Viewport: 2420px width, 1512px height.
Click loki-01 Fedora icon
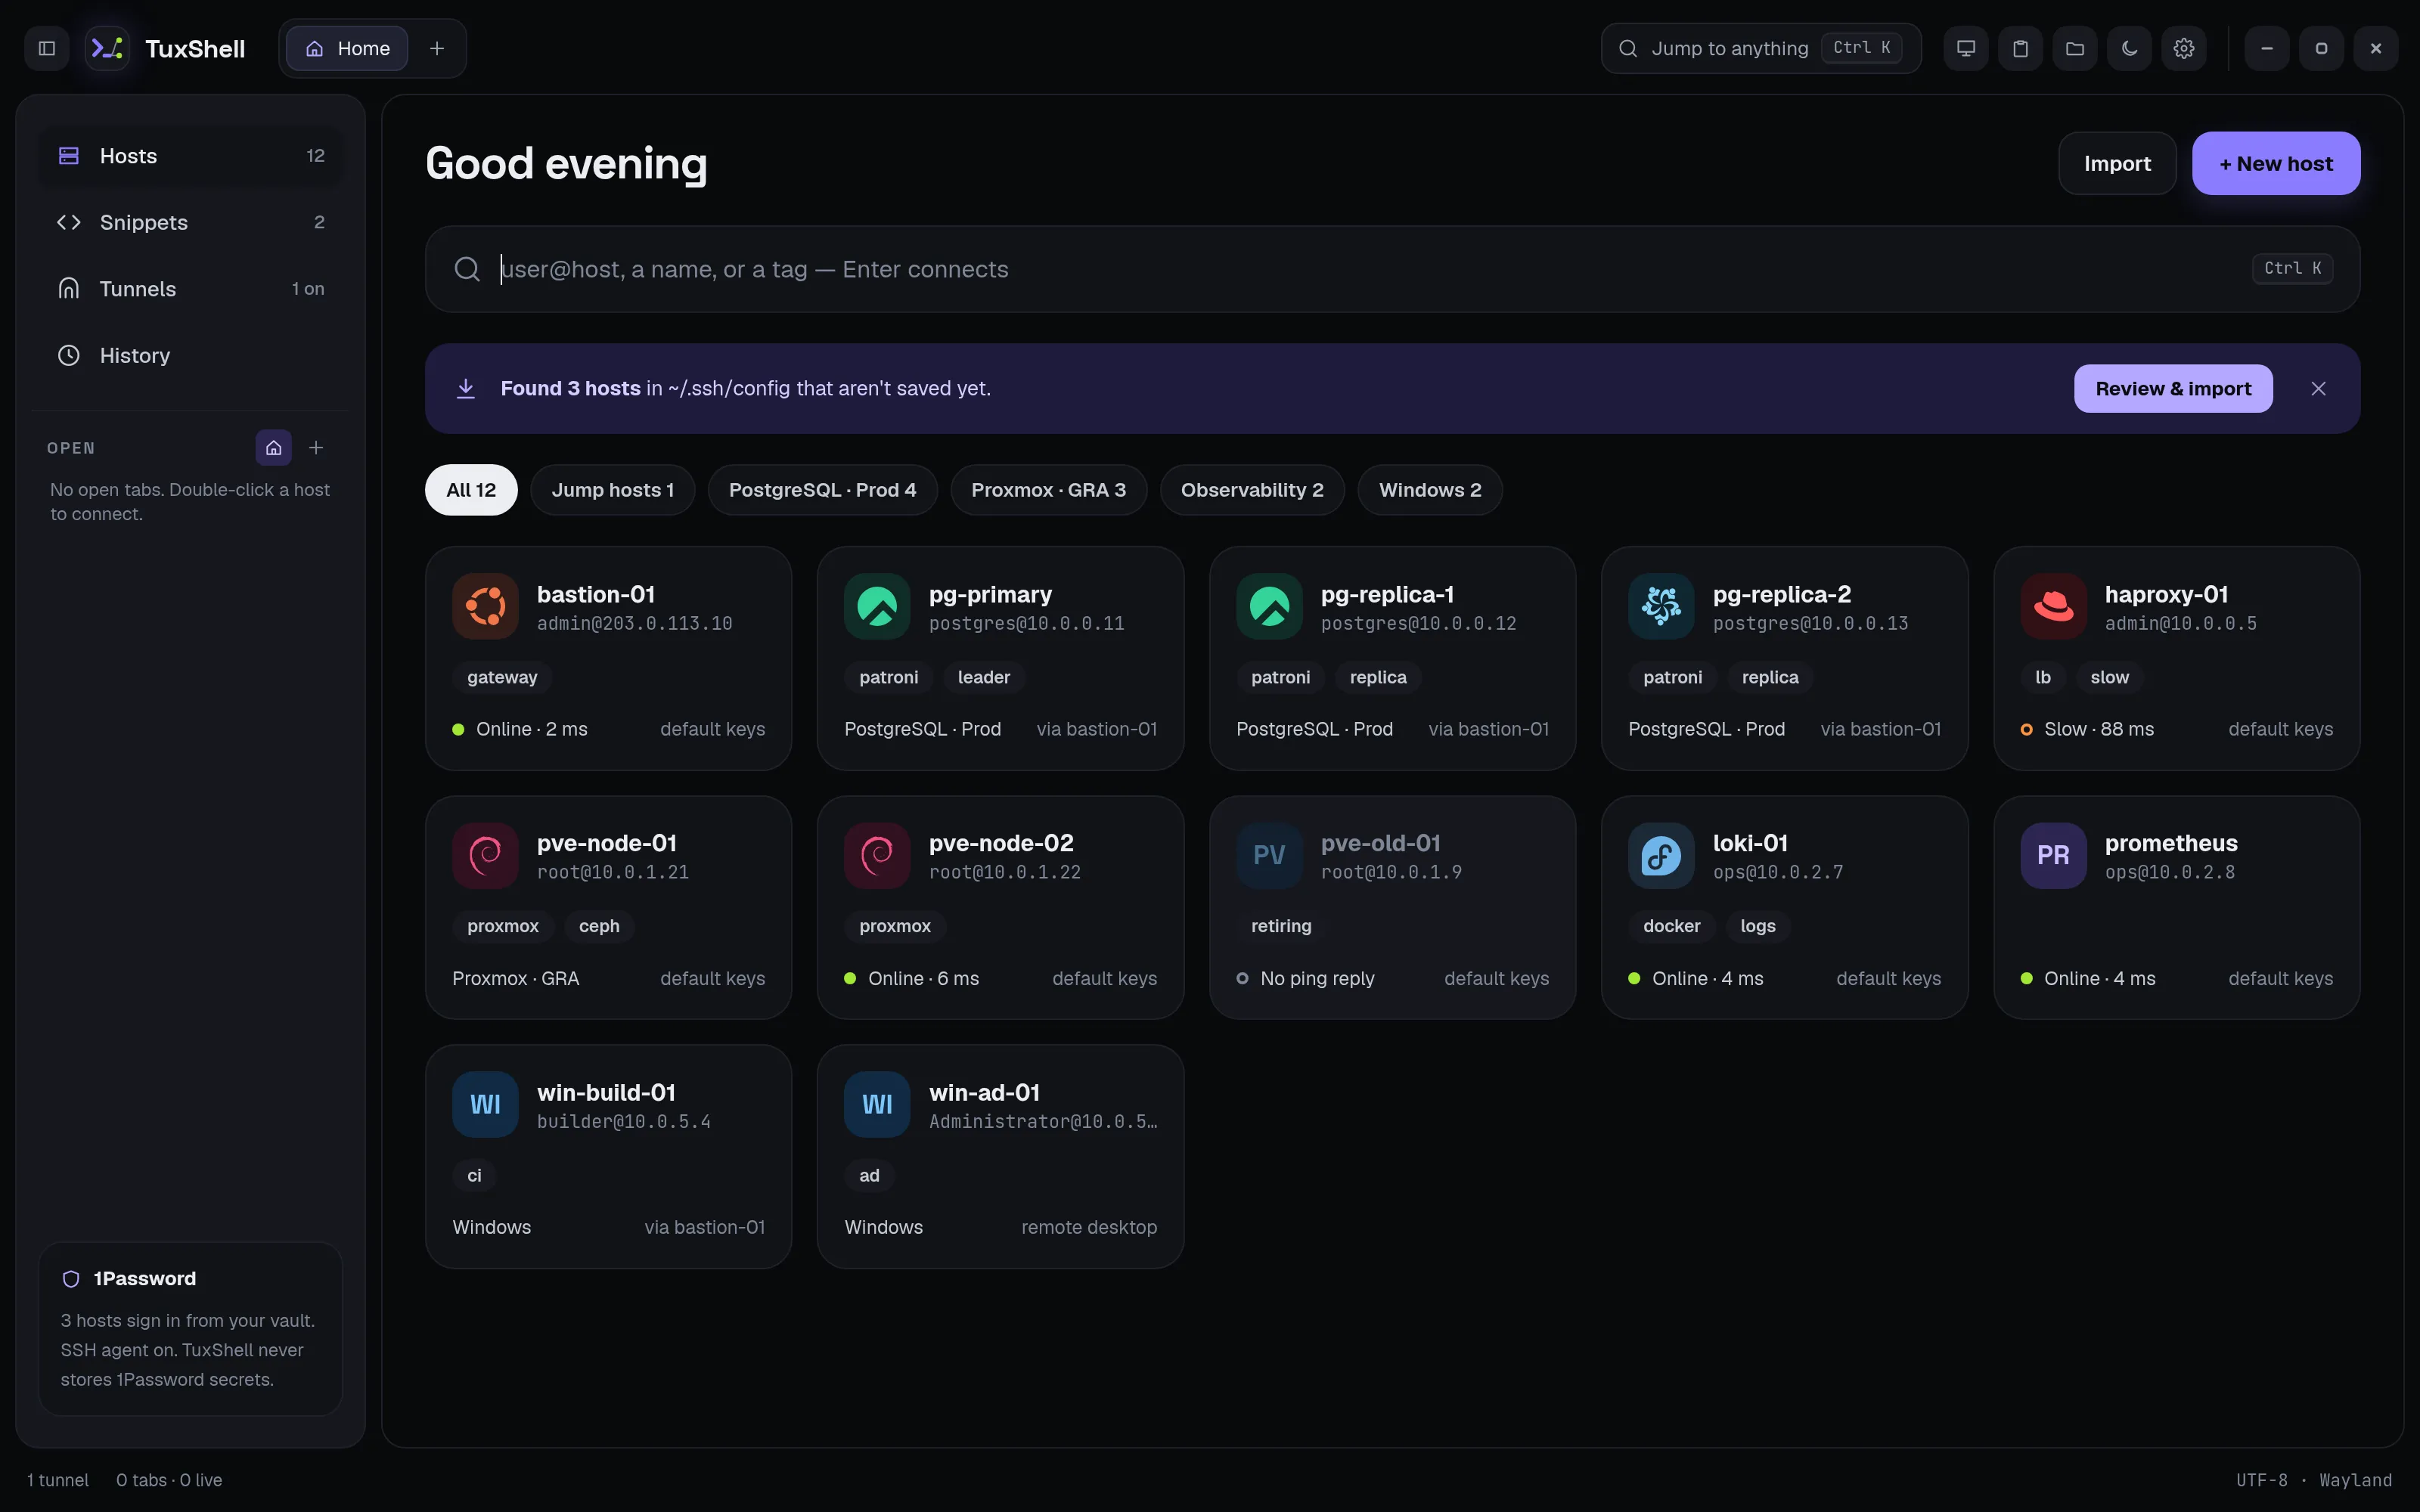point(1661,855)
